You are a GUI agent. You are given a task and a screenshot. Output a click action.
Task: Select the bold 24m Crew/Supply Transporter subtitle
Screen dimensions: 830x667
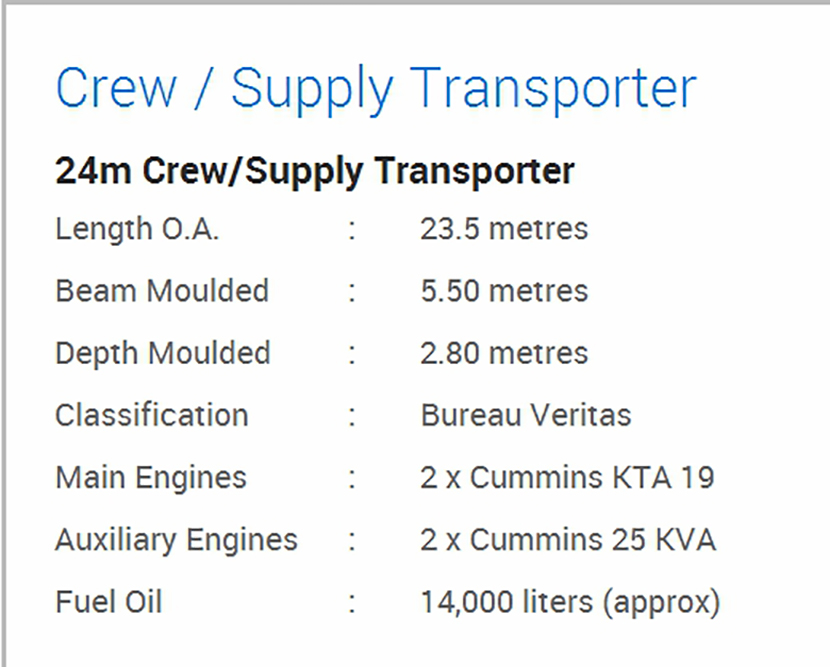[x=315, y=171]
